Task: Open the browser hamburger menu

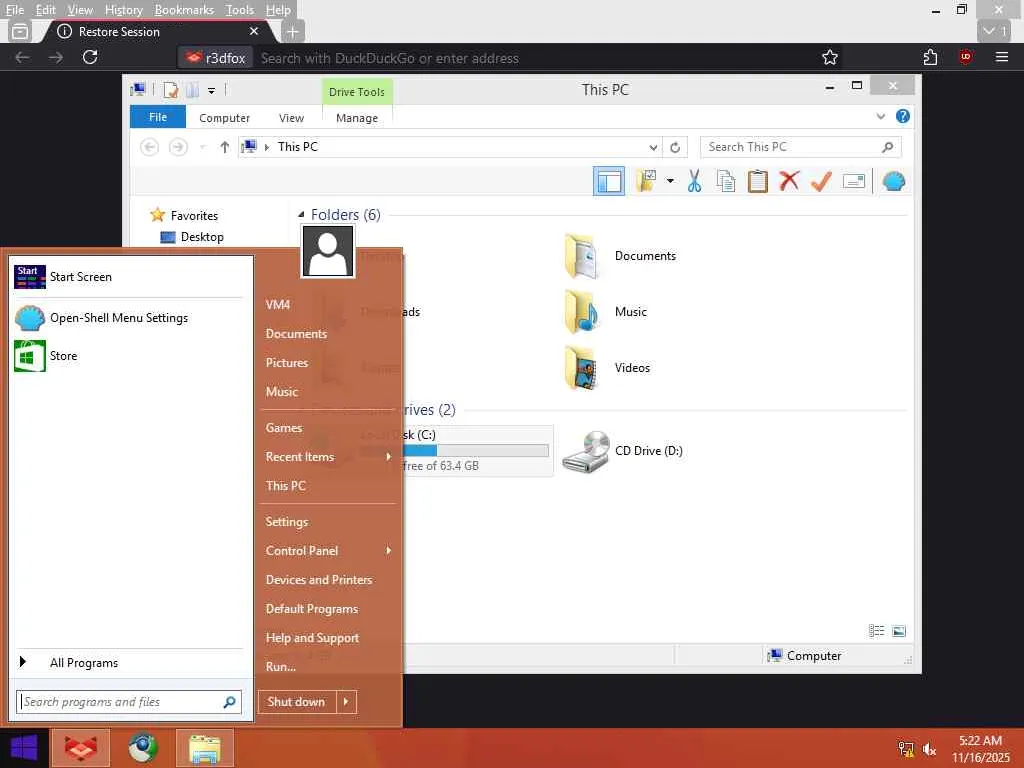Action: pos(1002,57)
